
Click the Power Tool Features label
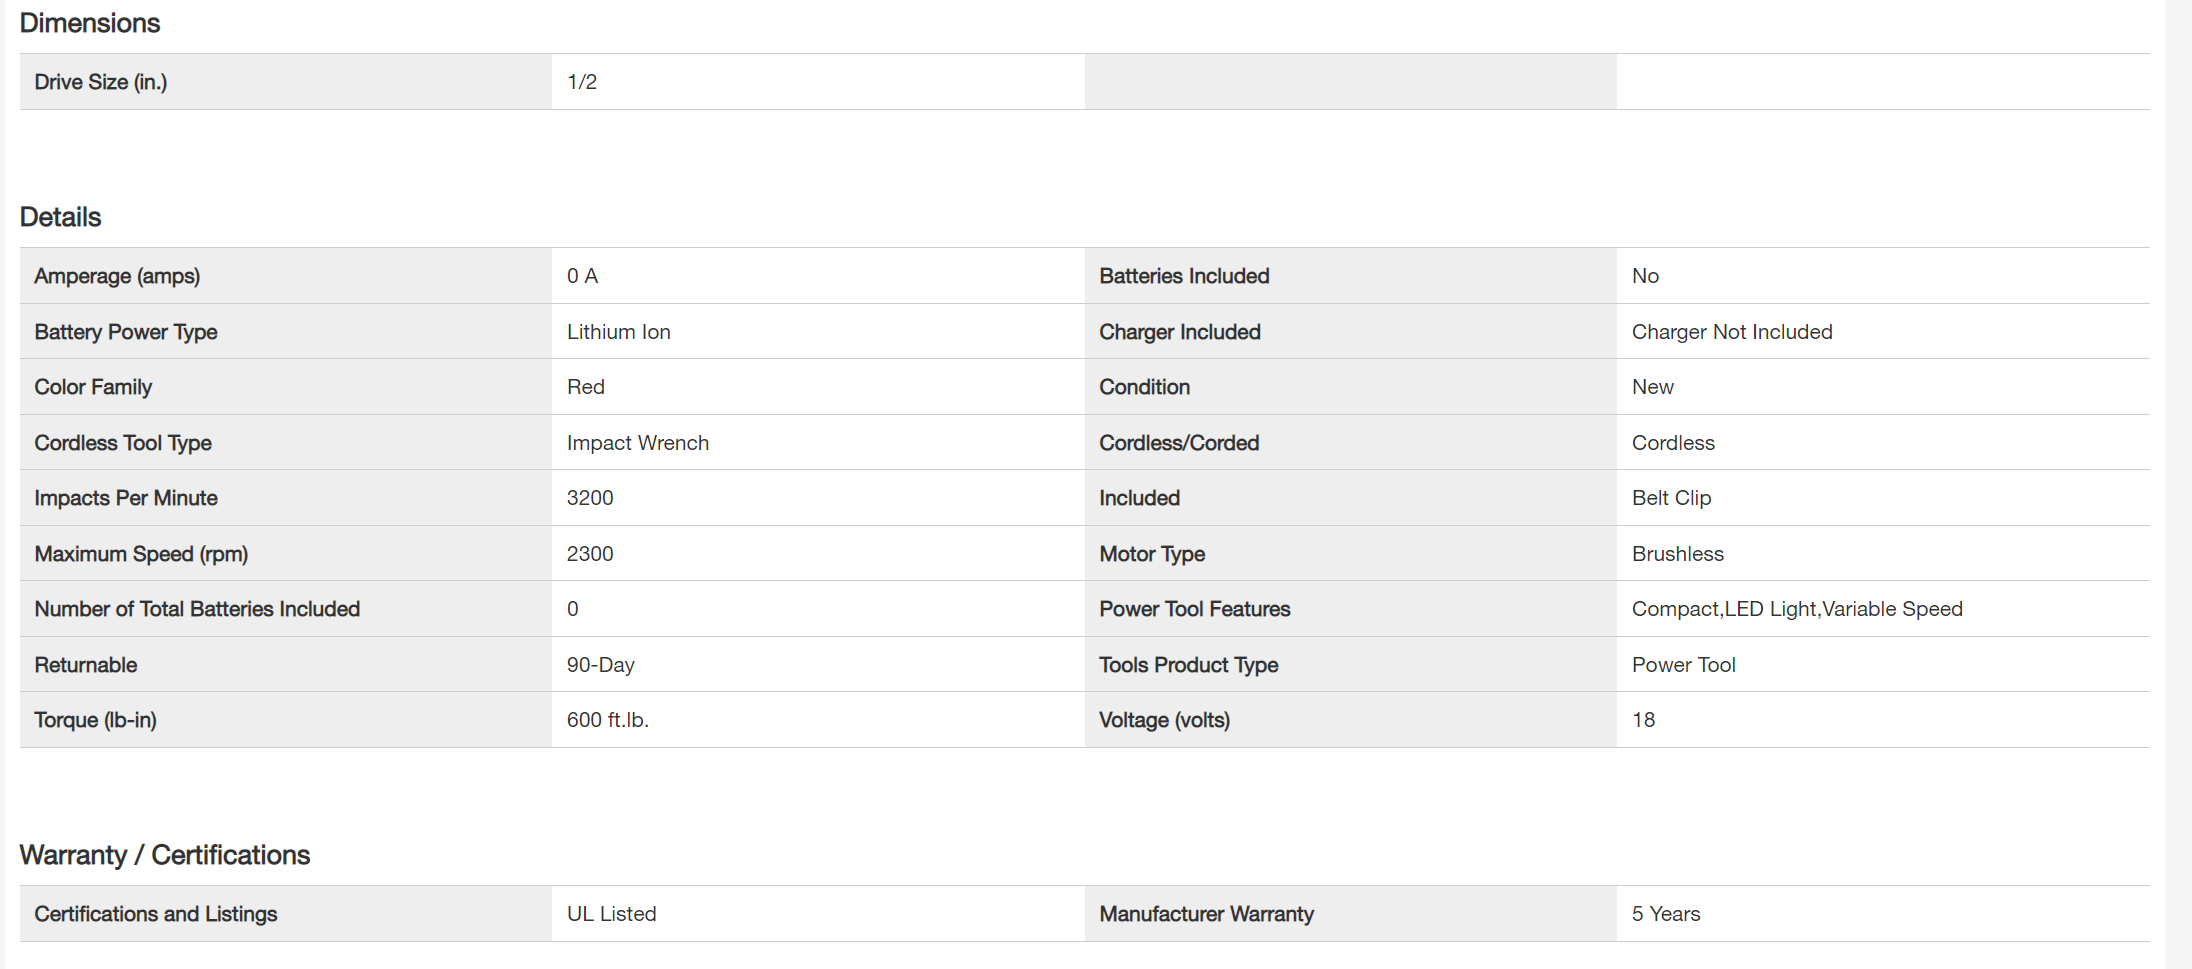click(x=1194, y=609)
